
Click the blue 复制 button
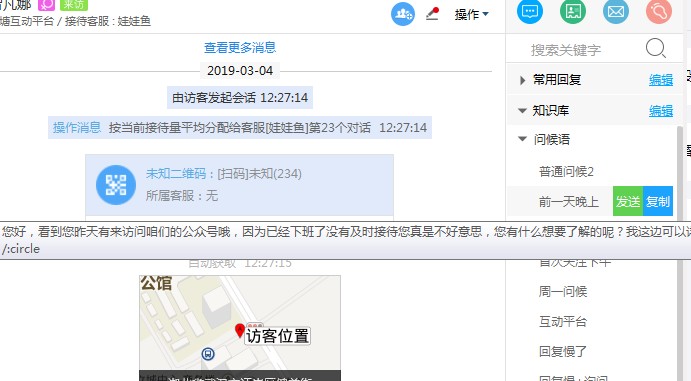click(658, 201)
